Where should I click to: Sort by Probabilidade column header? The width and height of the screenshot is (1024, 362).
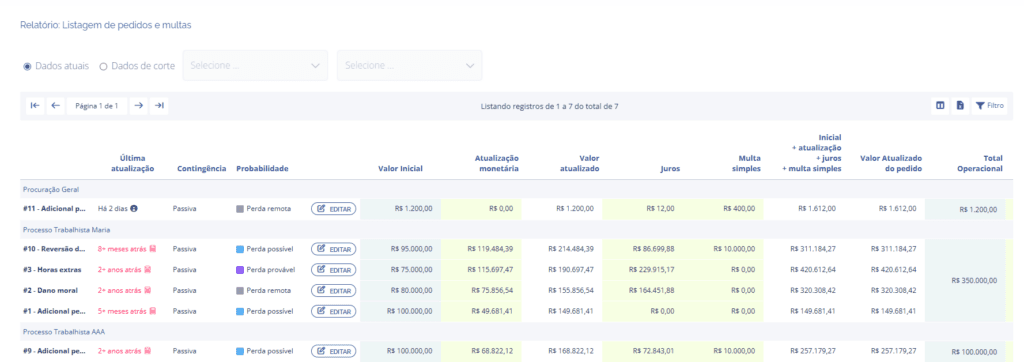coord(263,169)
